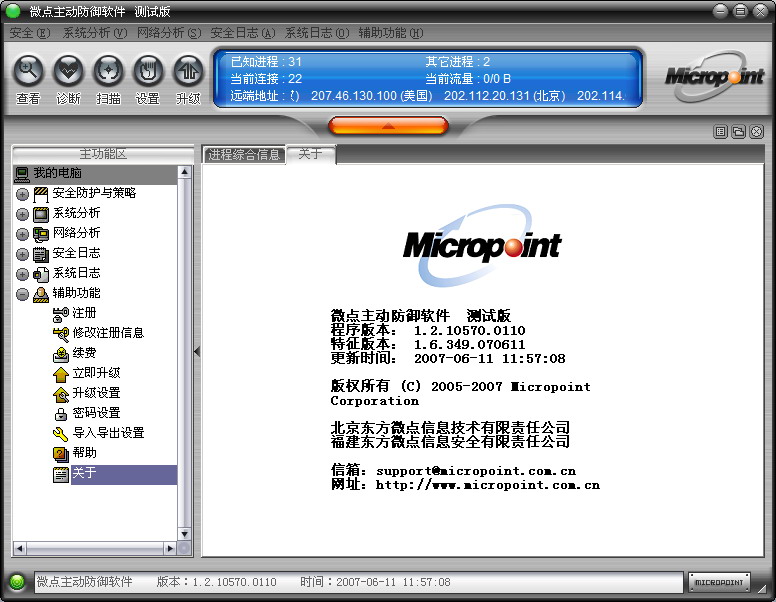
Task: Click the sidebar scroll right arrow
Action: click(170, 548)
